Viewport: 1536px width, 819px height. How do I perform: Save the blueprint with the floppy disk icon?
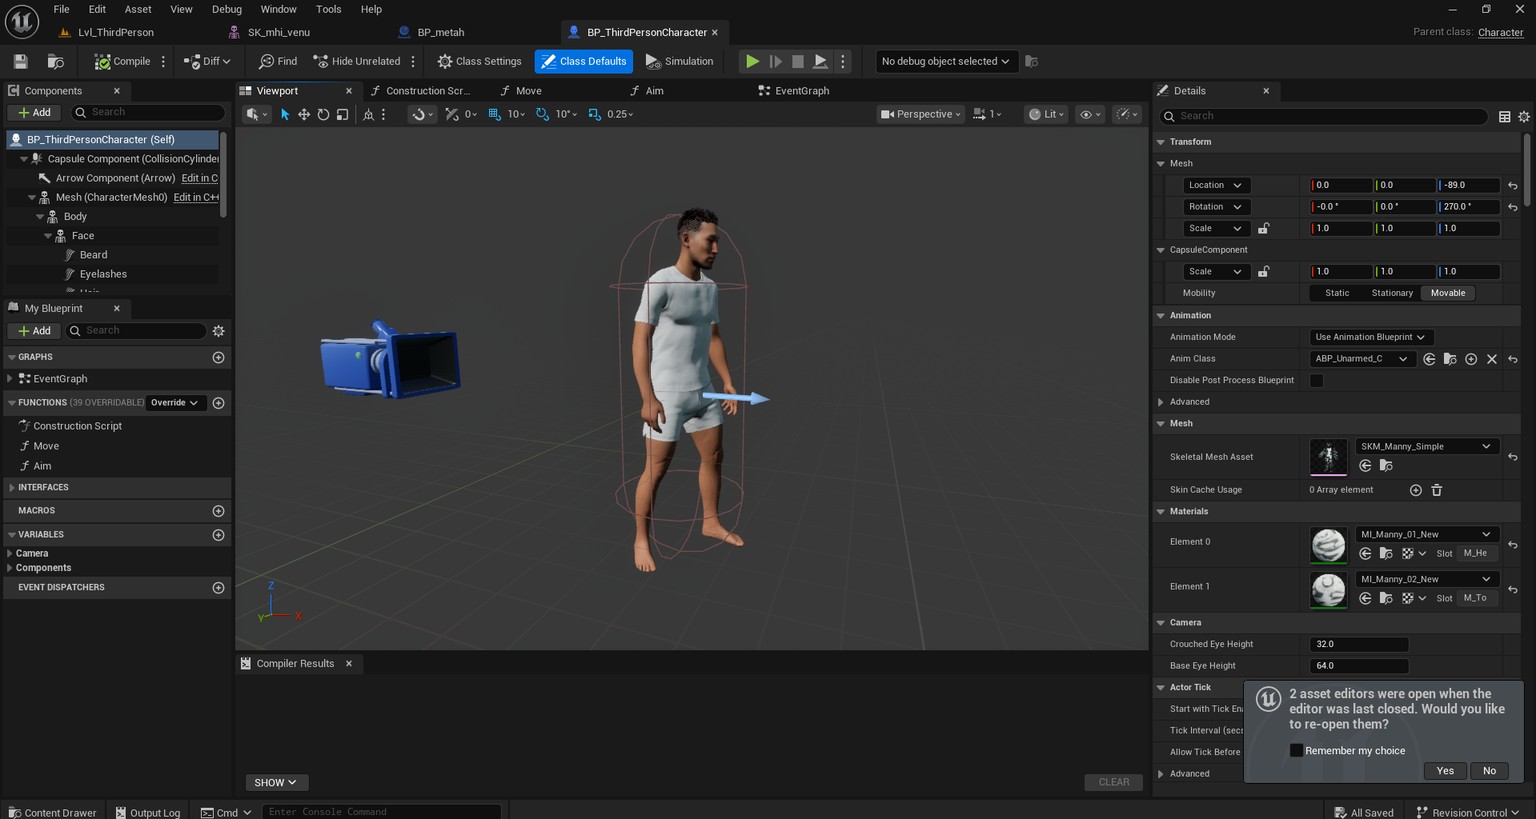point(20,61)
